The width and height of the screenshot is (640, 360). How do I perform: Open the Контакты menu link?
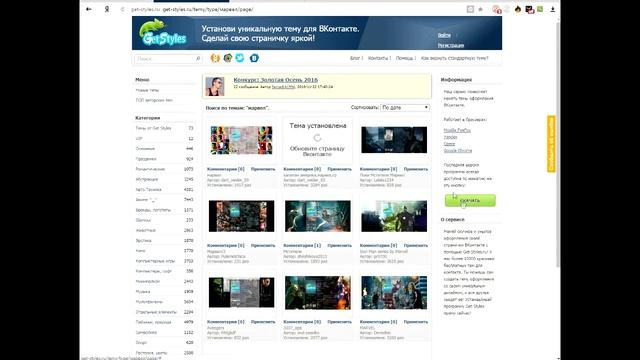378,58
